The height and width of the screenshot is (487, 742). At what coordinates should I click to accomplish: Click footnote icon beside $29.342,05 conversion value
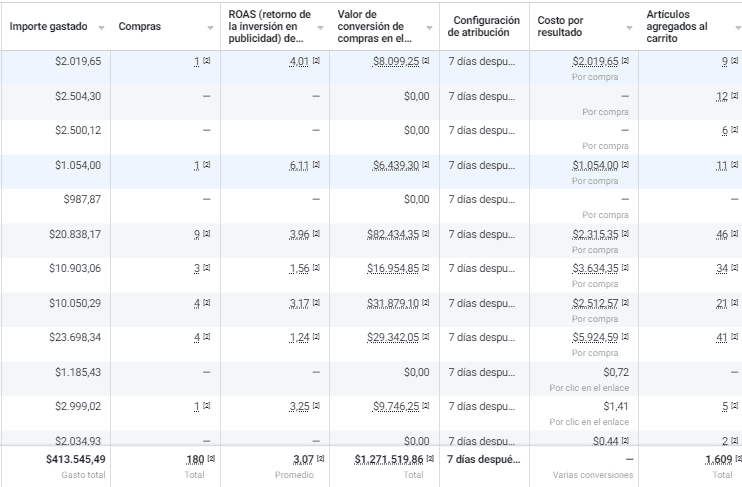coord(425,337)
